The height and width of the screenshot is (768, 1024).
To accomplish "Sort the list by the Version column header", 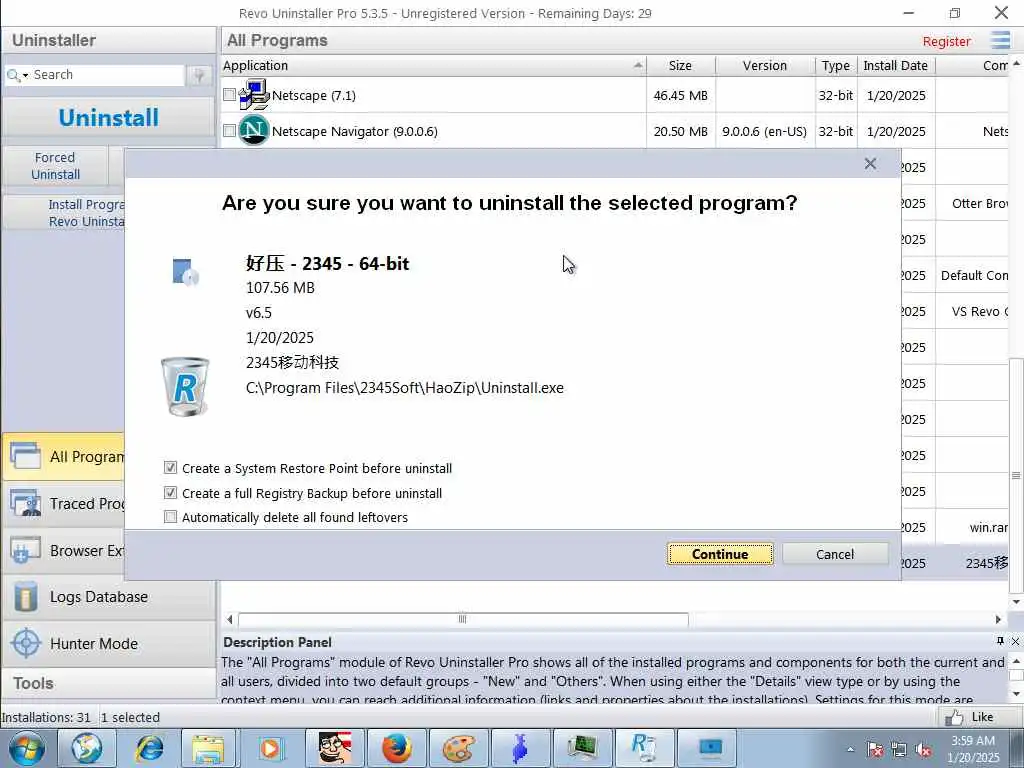I will pyautogui.click(x=764, y=65).
